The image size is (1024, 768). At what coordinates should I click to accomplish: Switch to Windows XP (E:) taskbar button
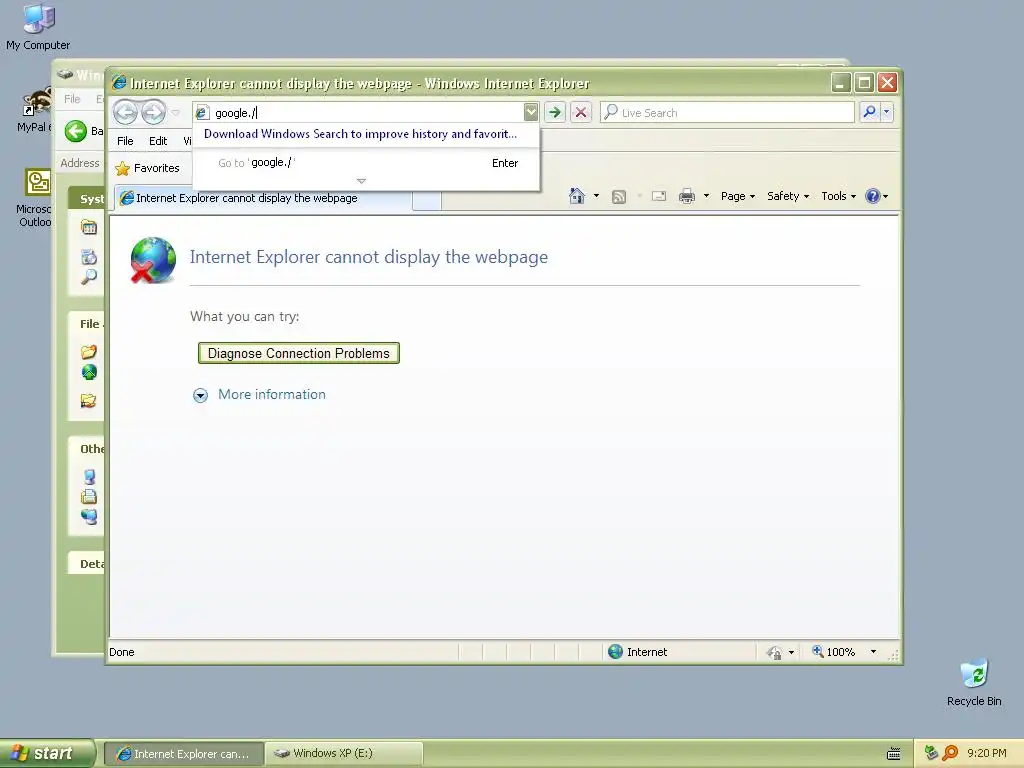click(344, 754)
